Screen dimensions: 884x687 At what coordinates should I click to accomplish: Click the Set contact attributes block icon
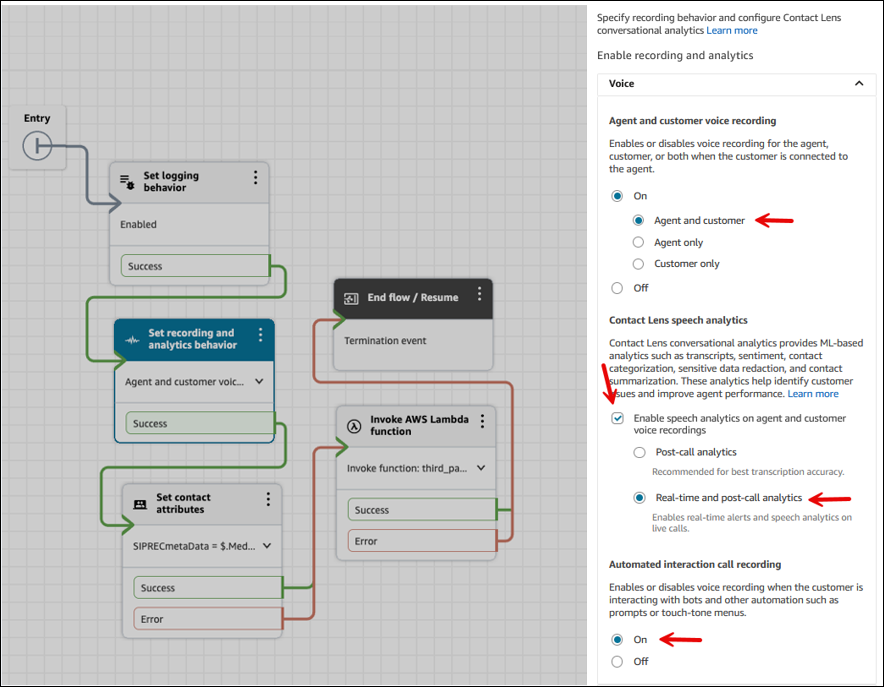click(x=140, y=504)
